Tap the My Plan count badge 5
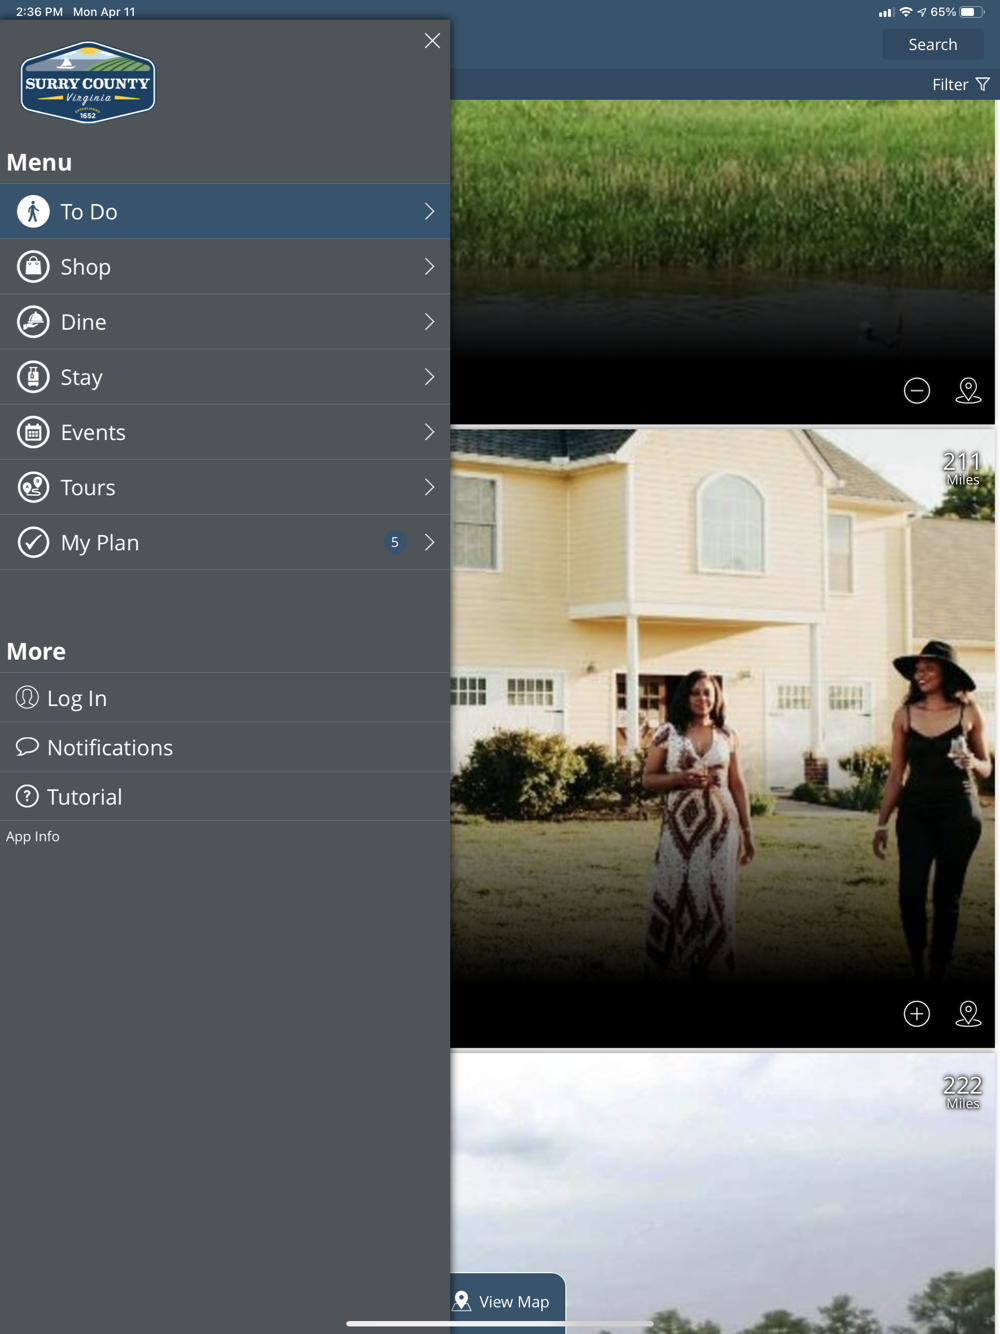This screenshot has height=1334, width=1000. pyautogui.click(x=395, y=542)
